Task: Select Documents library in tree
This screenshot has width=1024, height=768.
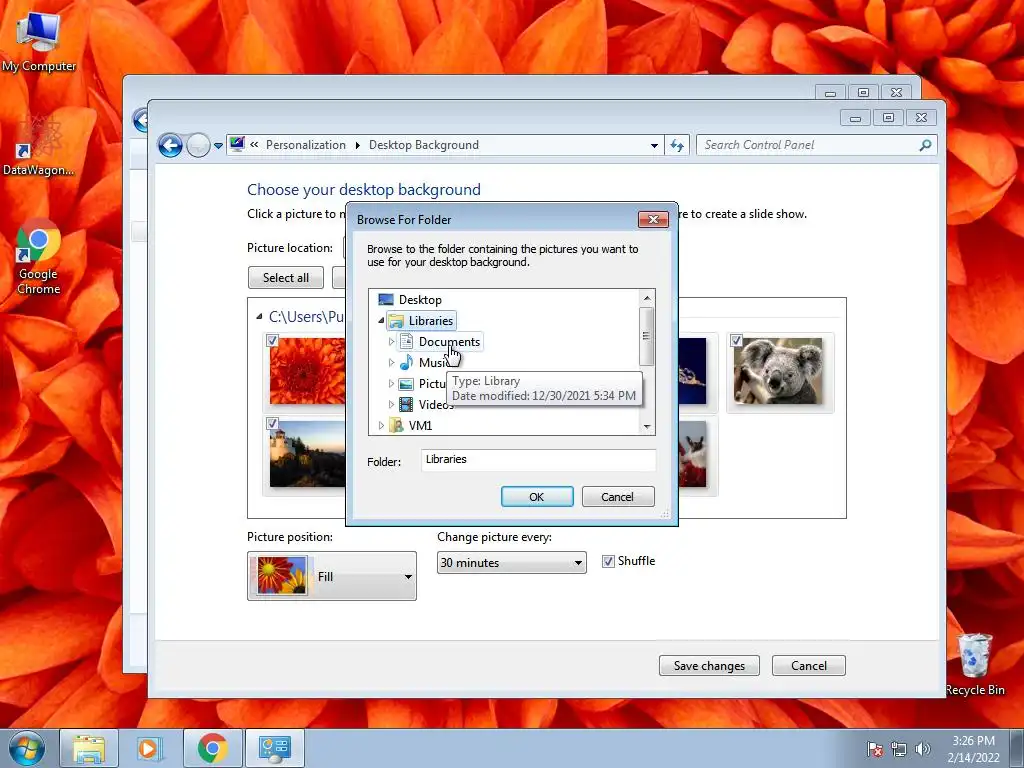Action: (449, 342)
